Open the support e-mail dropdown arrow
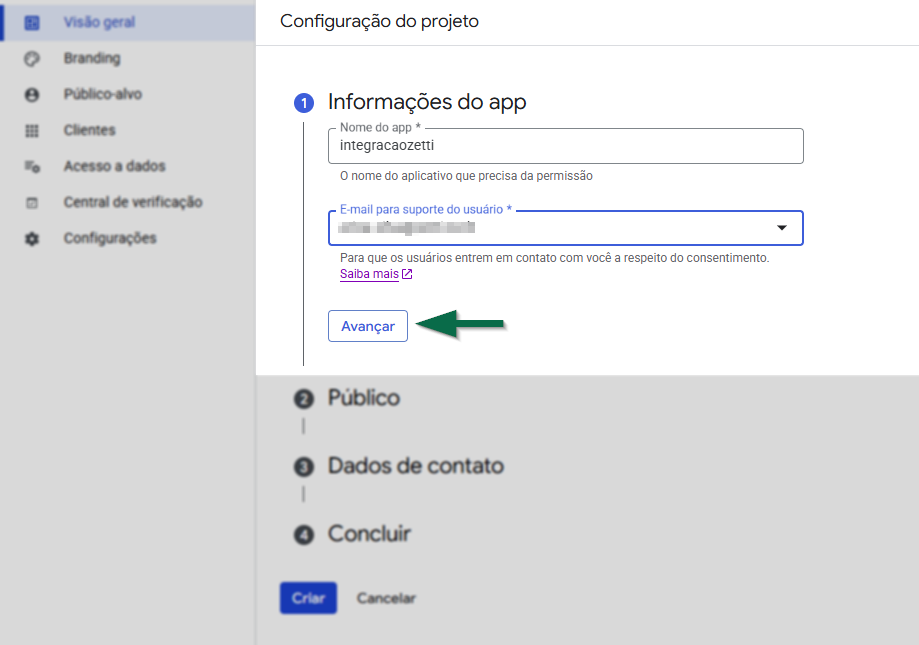This screenshot has width=919, height=645. coord(782,228)
